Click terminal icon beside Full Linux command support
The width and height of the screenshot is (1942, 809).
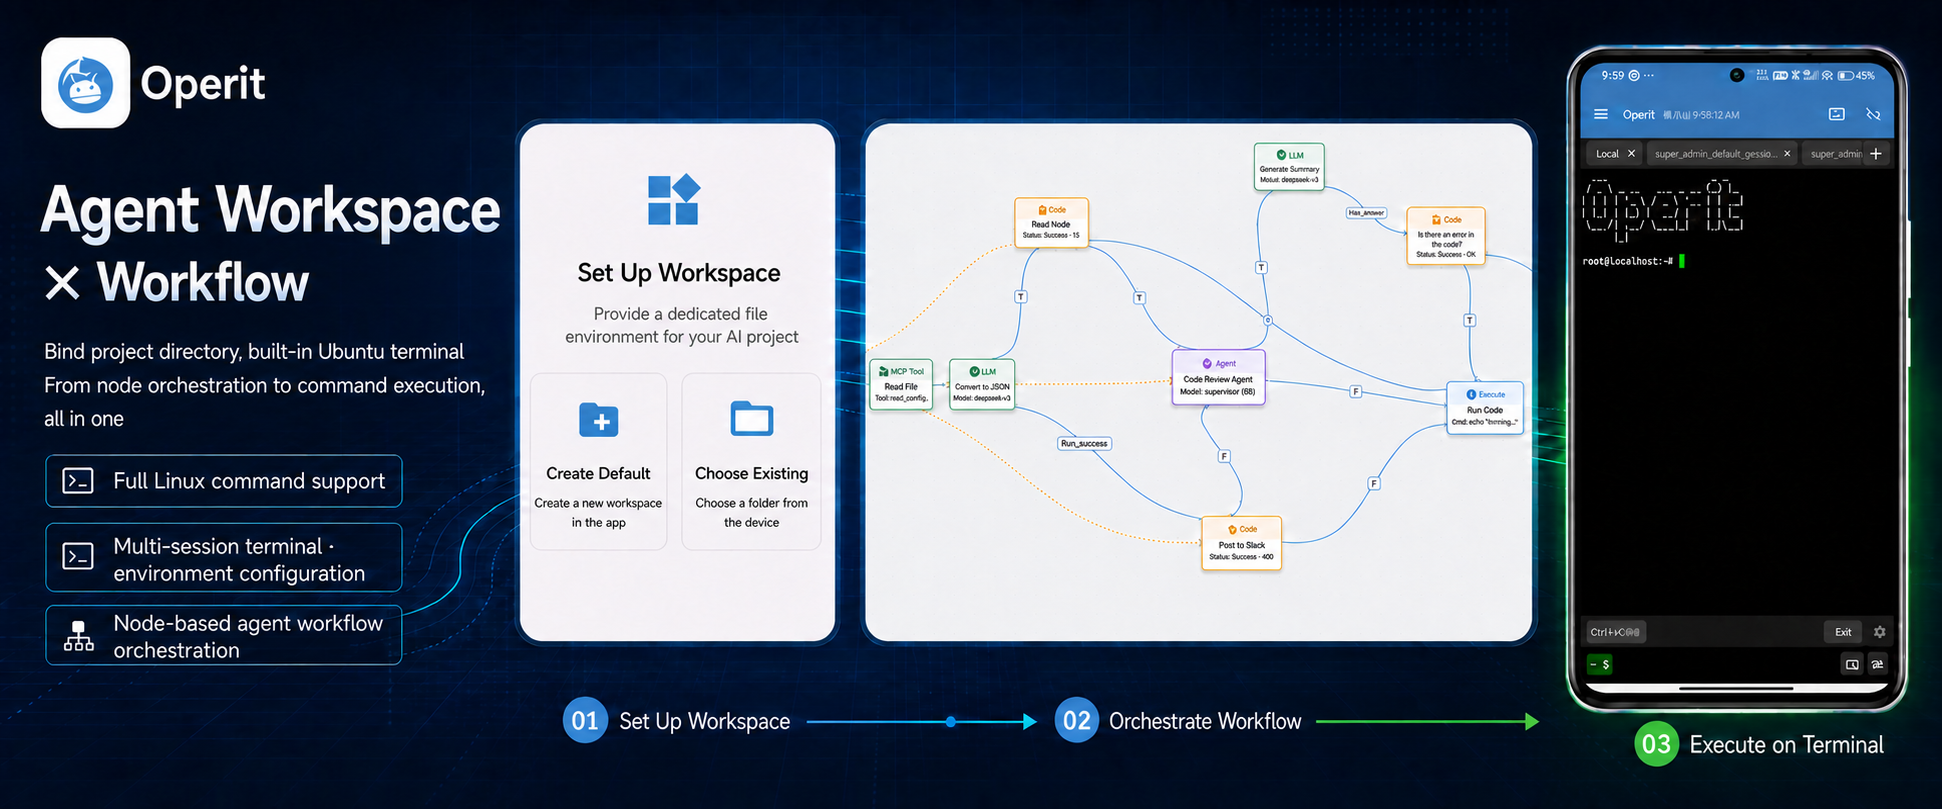pyautogui.click(x=78, y=481)
